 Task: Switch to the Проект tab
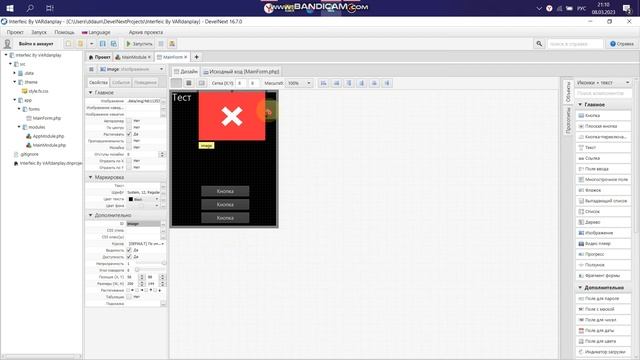coord(100,57)
